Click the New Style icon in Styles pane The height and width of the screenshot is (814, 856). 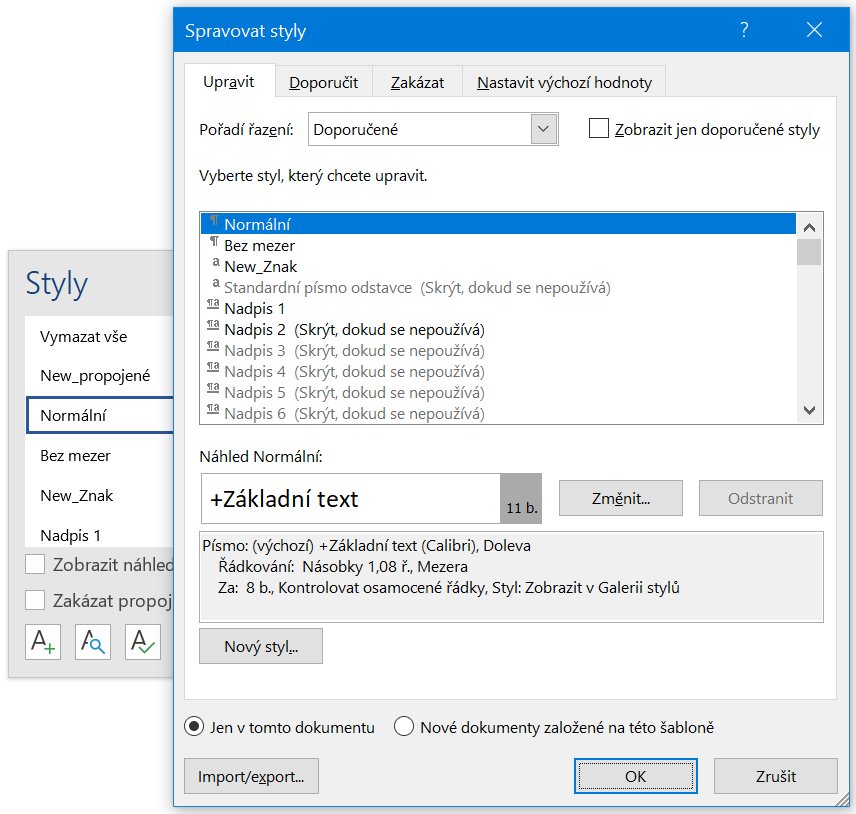(x=42, y=641)
